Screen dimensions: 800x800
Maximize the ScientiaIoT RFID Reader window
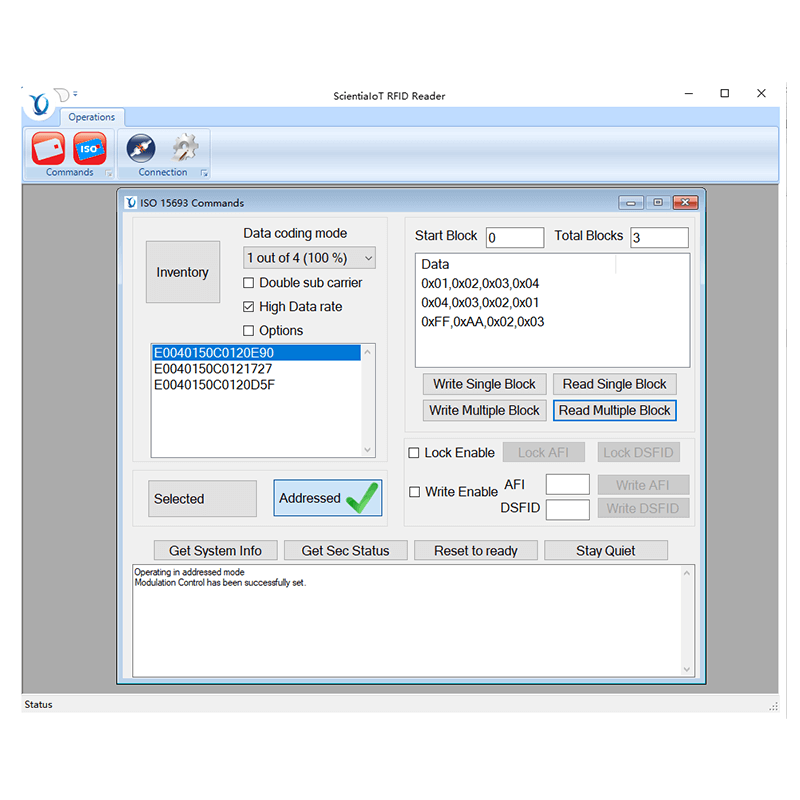[724, 93]
